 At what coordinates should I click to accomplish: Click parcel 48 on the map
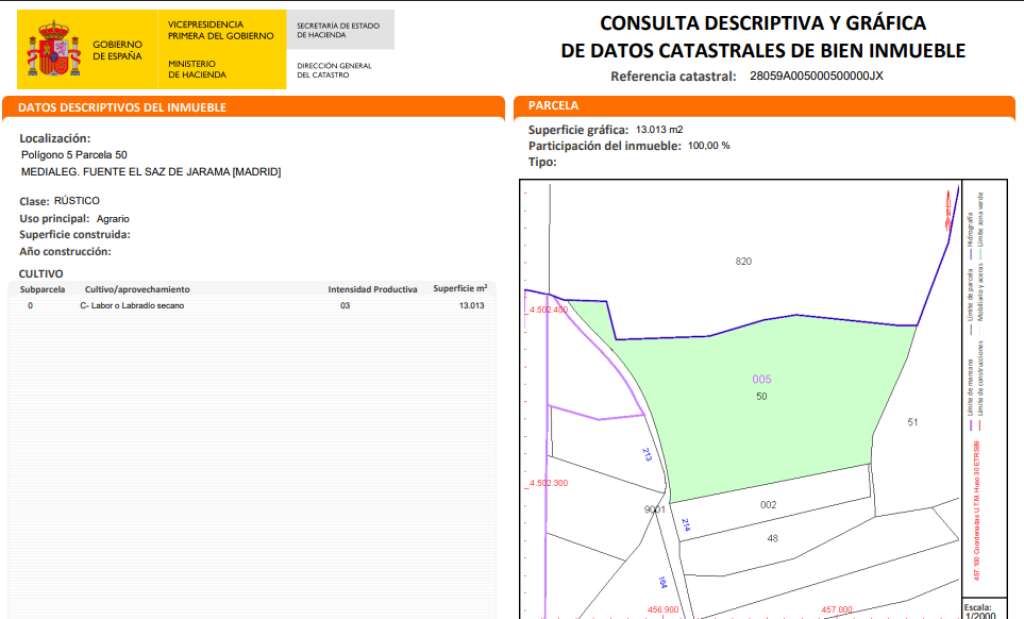pos(772,538)
